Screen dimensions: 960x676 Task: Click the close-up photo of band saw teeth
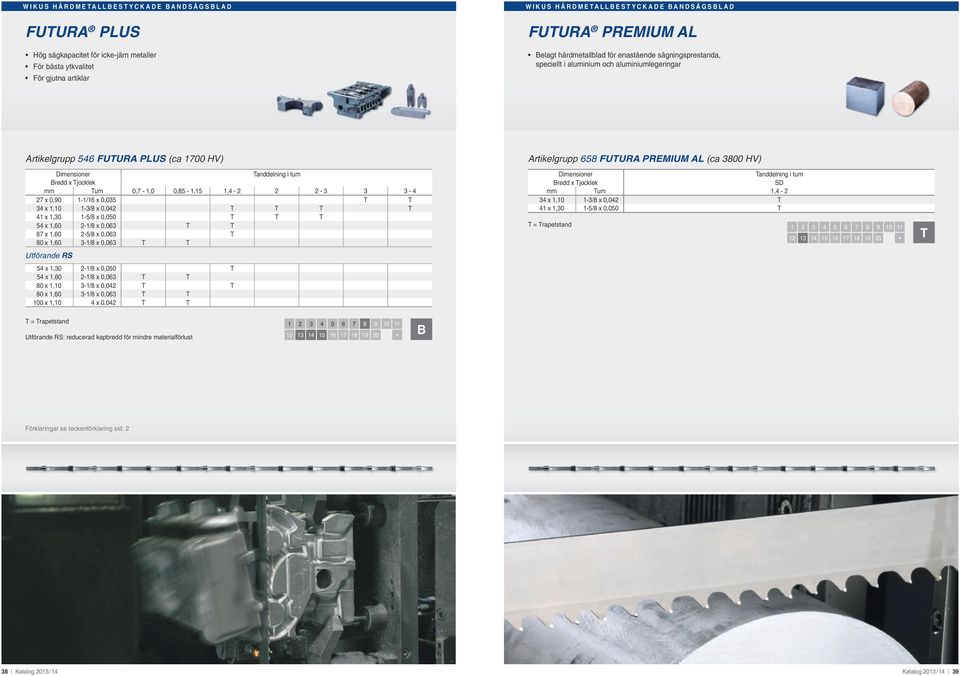[x=732, y=579]
